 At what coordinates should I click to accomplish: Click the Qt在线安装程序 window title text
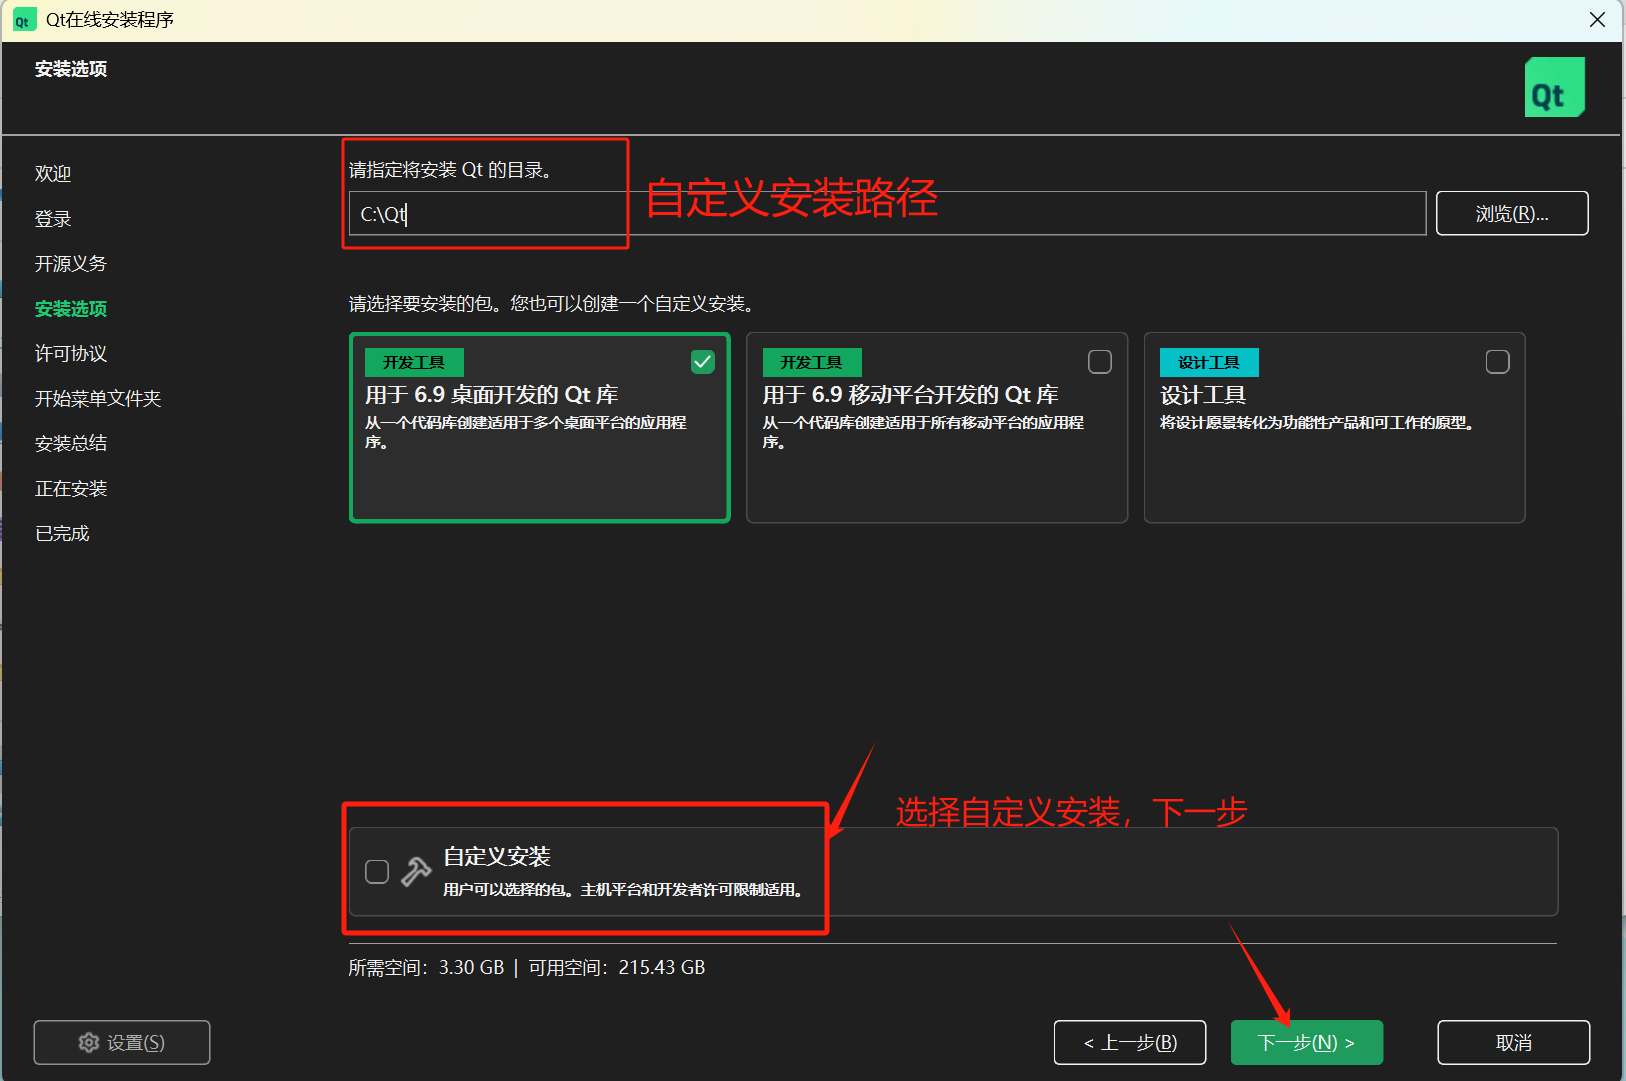(x=110, y=20)
